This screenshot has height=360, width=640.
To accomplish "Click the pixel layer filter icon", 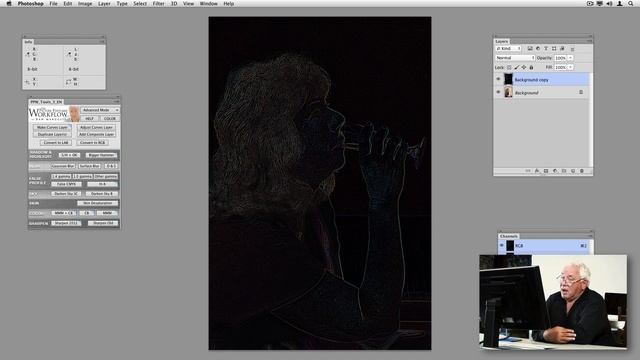I will [x=530, y=49].
